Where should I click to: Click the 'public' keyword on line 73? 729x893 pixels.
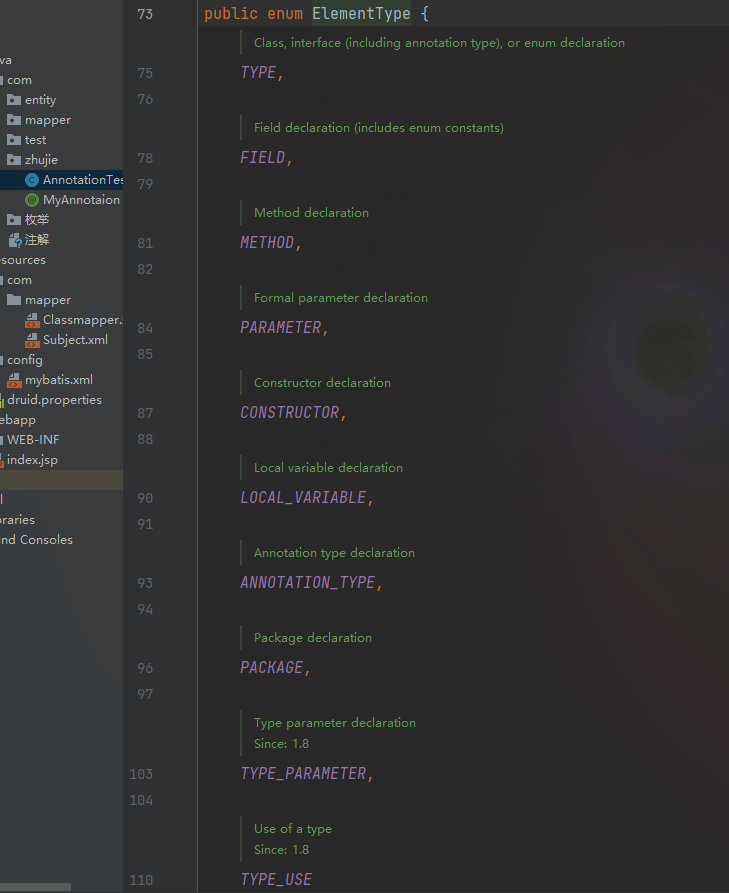click(231, 14)
